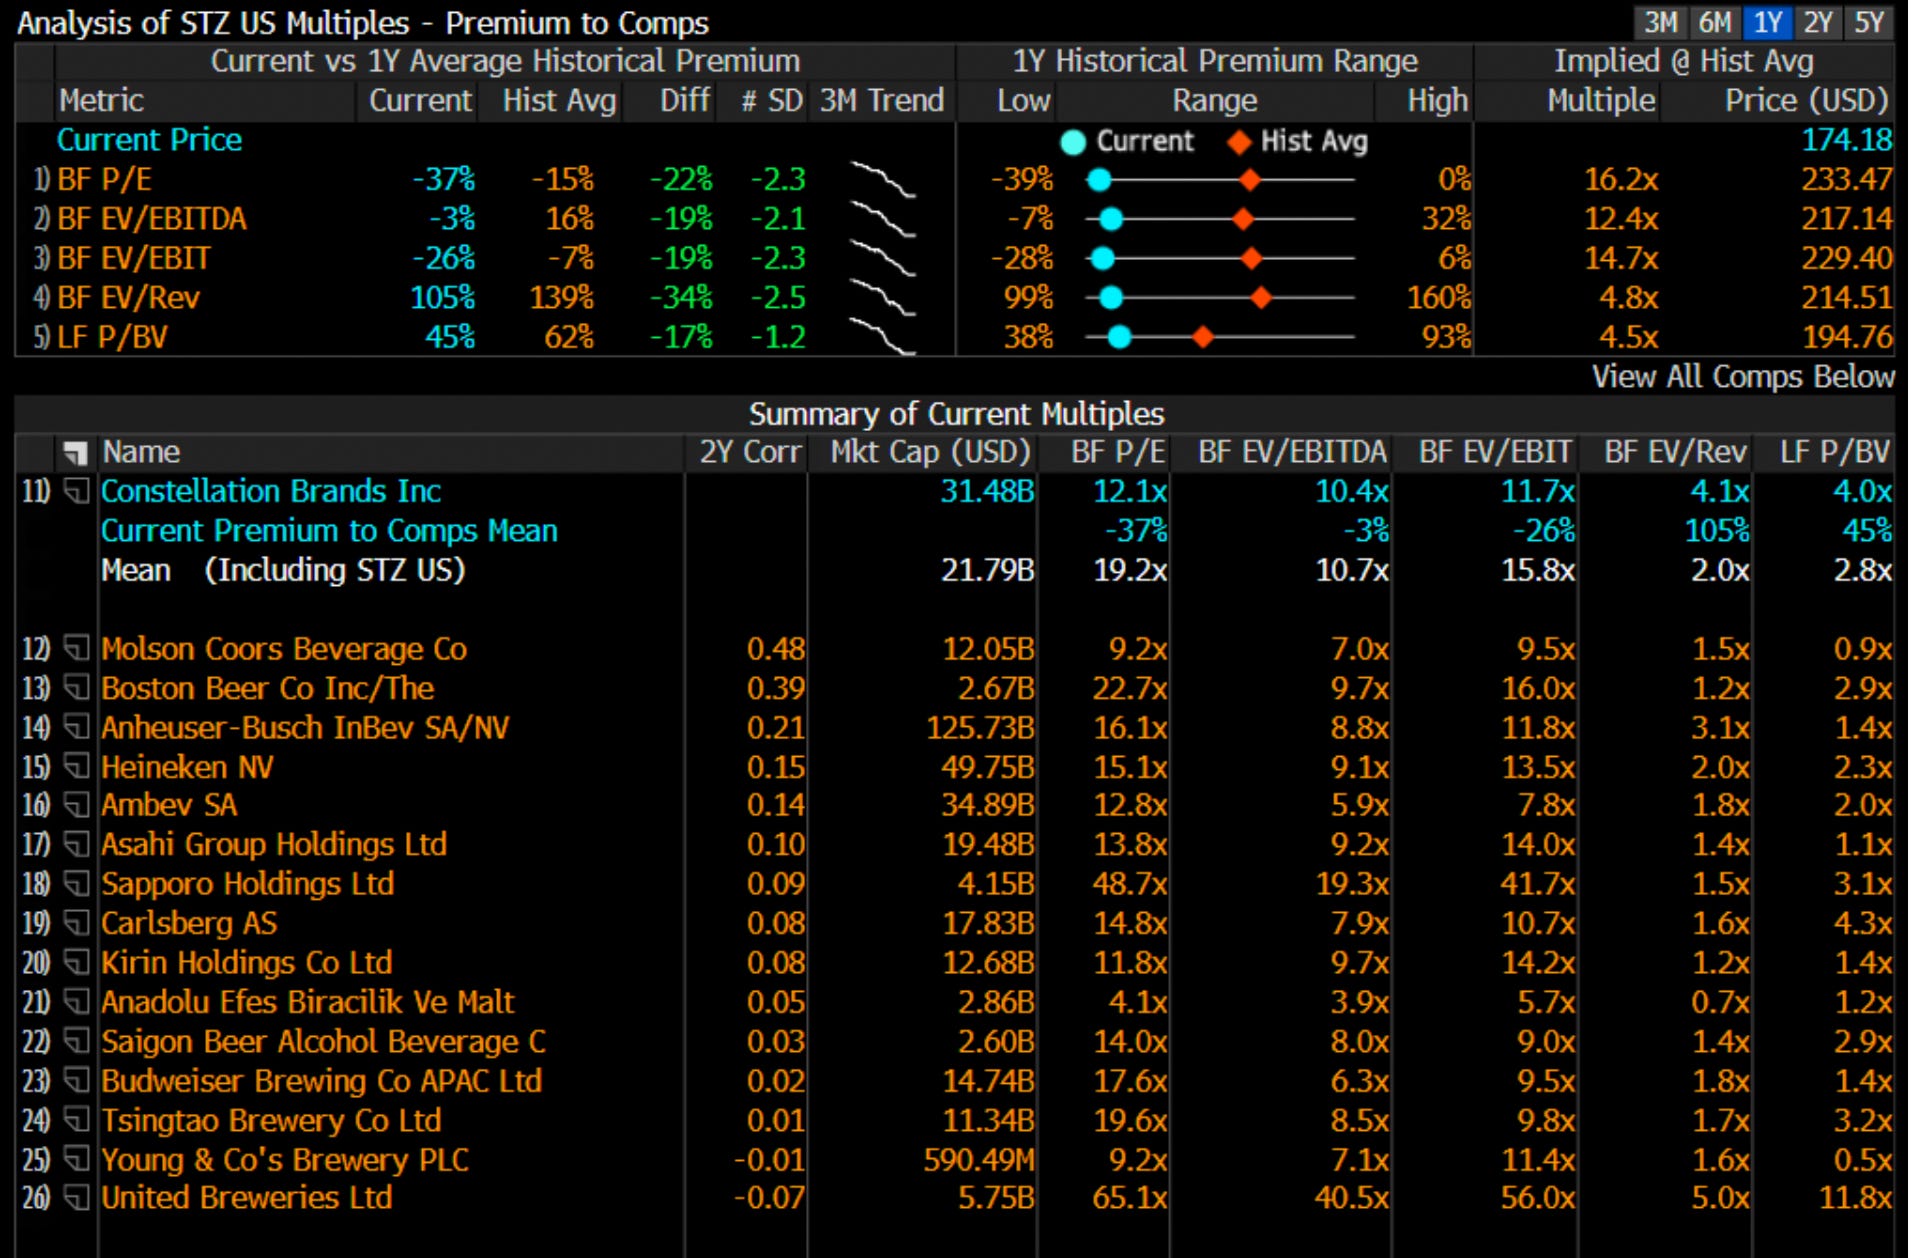1921x1258 pixels.
Task: Click View All Comps Below link
Action: (1742, 377)
